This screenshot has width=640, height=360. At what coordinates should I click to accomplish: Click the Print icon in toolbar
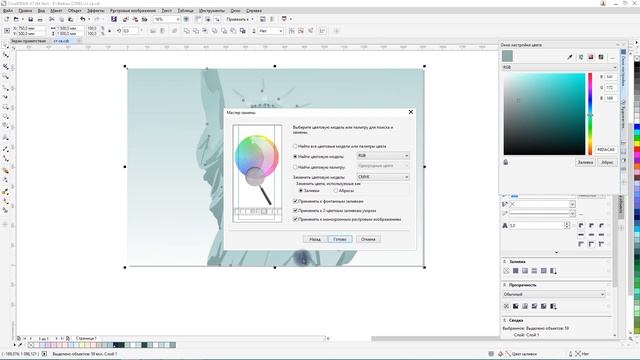[40, 19]
